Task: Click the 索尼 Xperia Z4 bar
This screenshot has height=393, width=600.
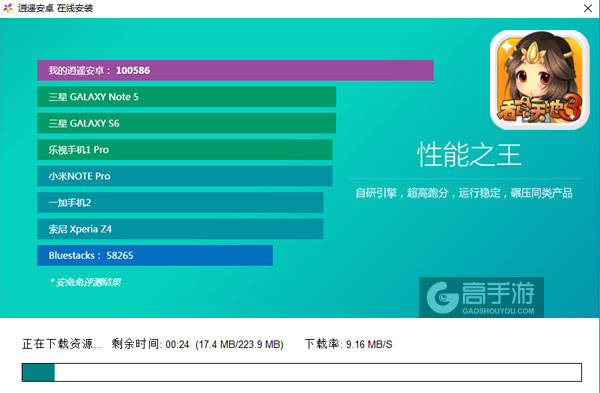Action: (x=180, y=229)
